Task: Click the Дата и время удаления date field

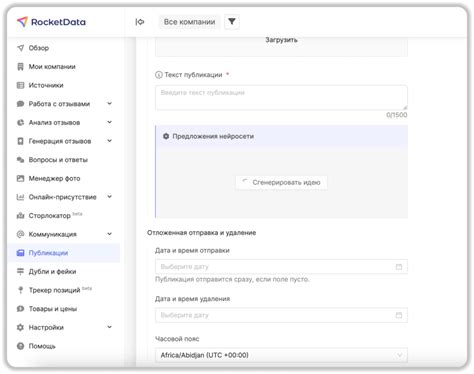Action: (x=281, y=315)
